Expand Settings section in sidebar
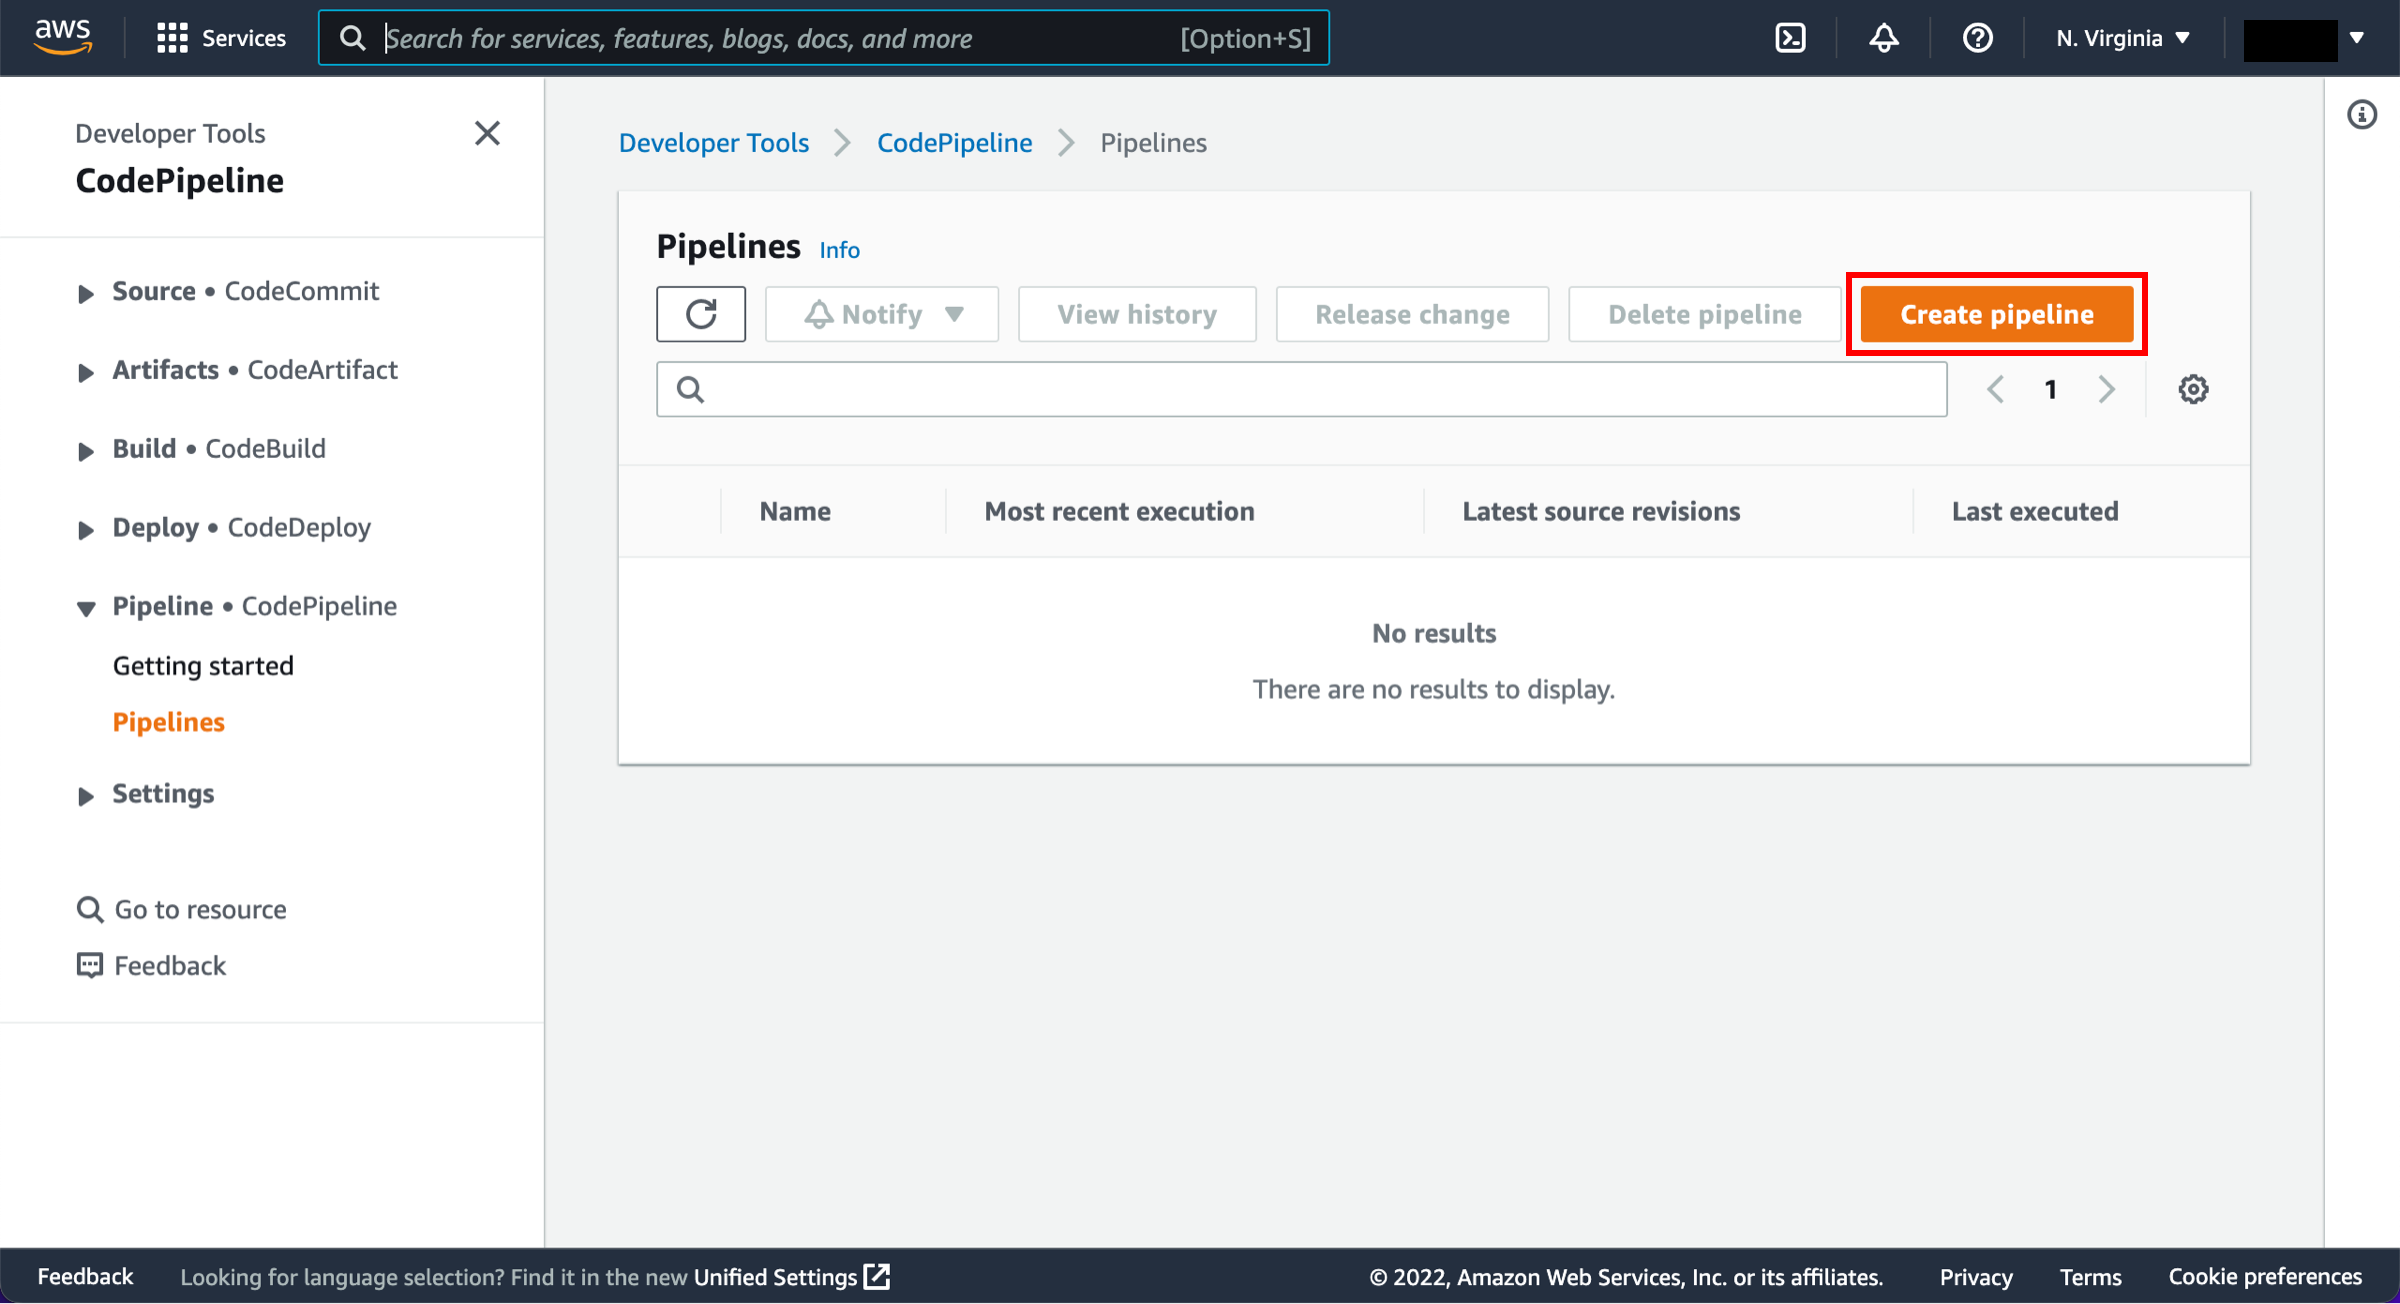This screenshot has width=2400, height=1304. point(86,796)
